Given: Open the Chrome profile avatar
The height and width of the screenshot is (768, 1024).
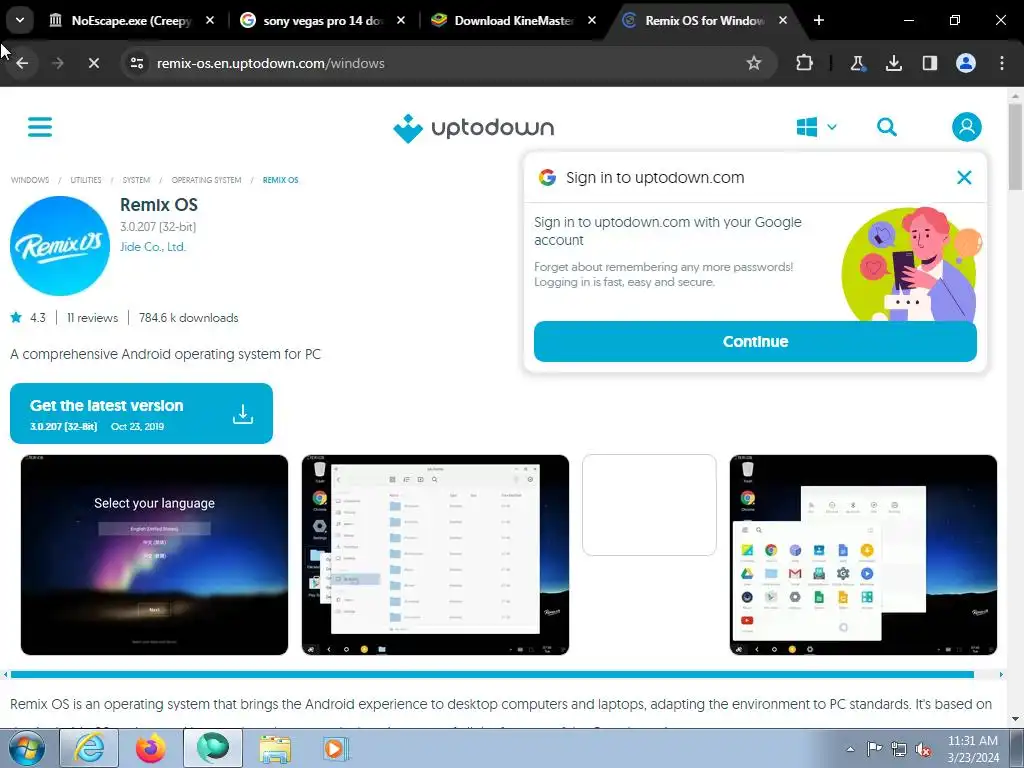Looking at the screenshot, I should [x=966, y=63].
